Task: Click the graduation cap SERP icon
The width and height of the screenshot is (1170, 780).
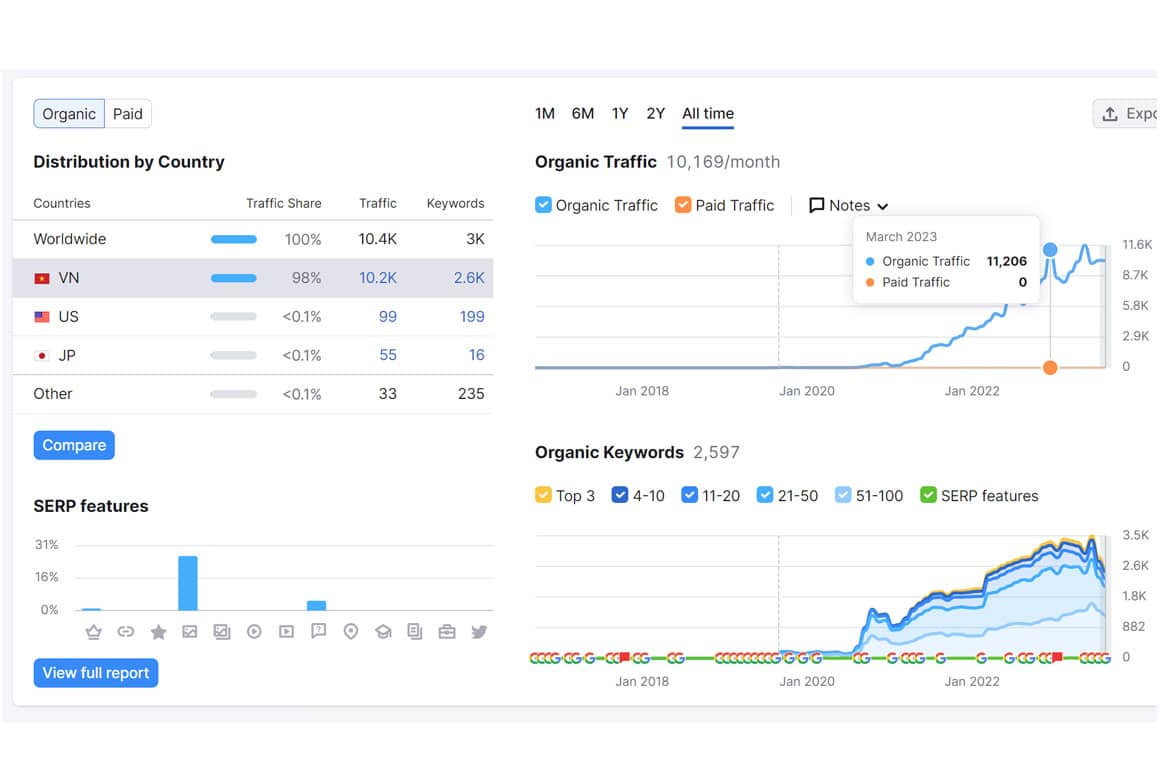Action: pos(383,632)
